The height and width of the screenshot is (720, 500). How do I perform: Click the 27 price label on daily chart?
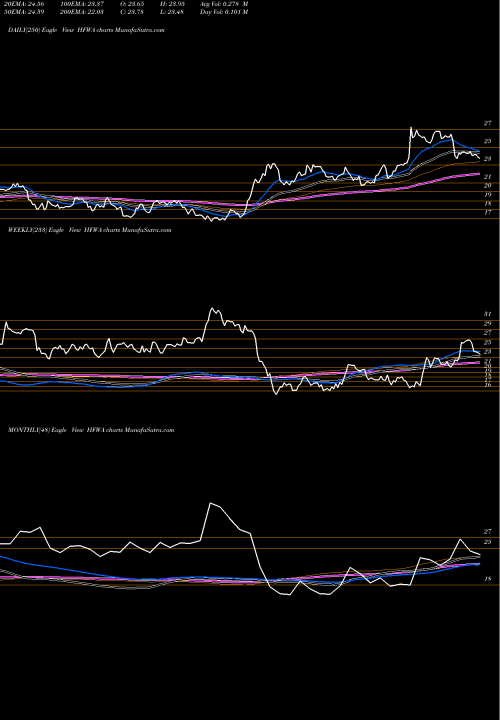[488, 124]
